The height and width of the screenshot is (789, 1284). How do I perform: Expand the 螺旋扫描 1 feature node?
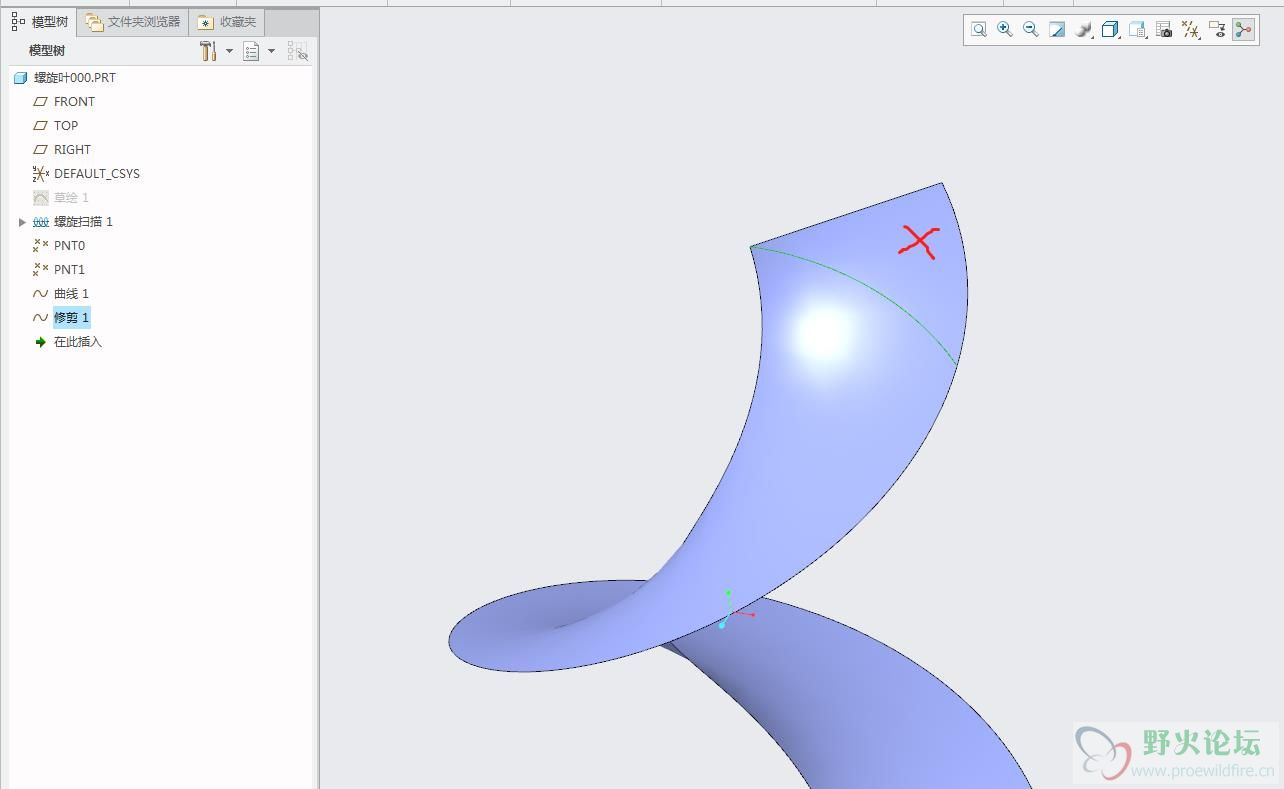click(22, 222)
